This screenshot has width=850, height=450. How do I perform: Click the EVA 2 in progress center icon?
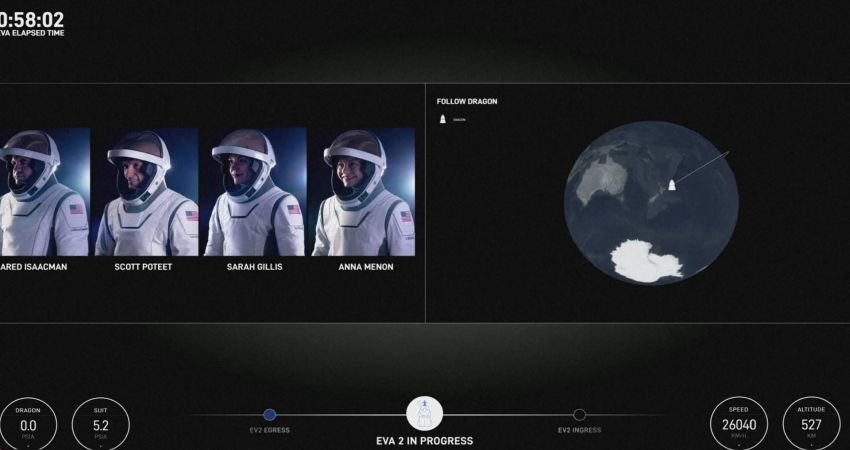coord(424,414)
